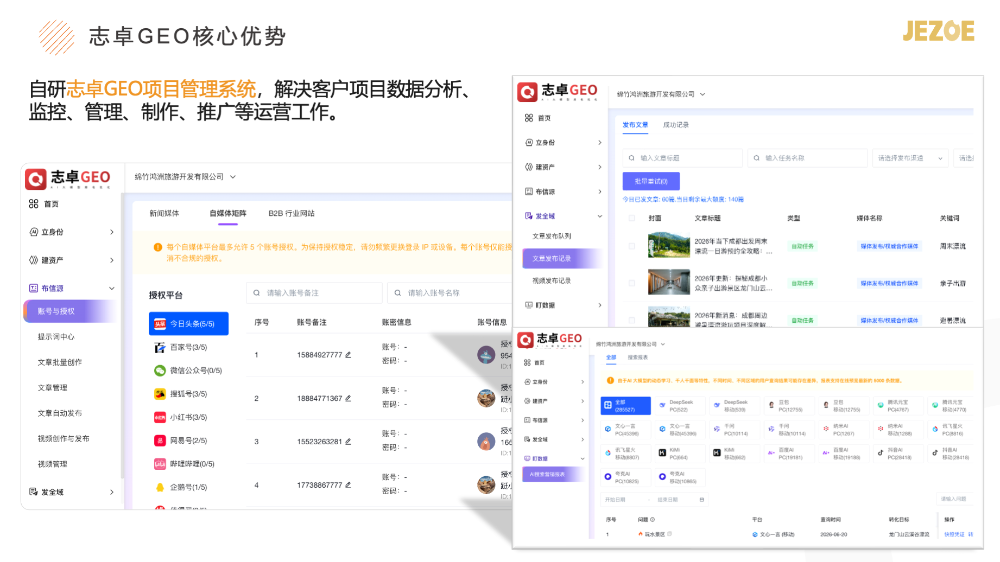The image size is (1000, 562).
Task: Click 搜狐号 yellow platform icon
Action: pyautogui.click(x=159, y=394)
